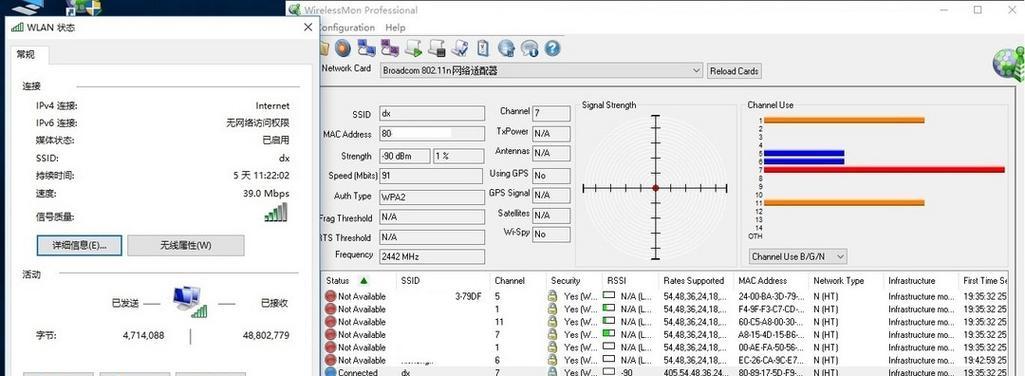Click the Using GPS field showing No

pyautogui.click(x=551, y=176)
